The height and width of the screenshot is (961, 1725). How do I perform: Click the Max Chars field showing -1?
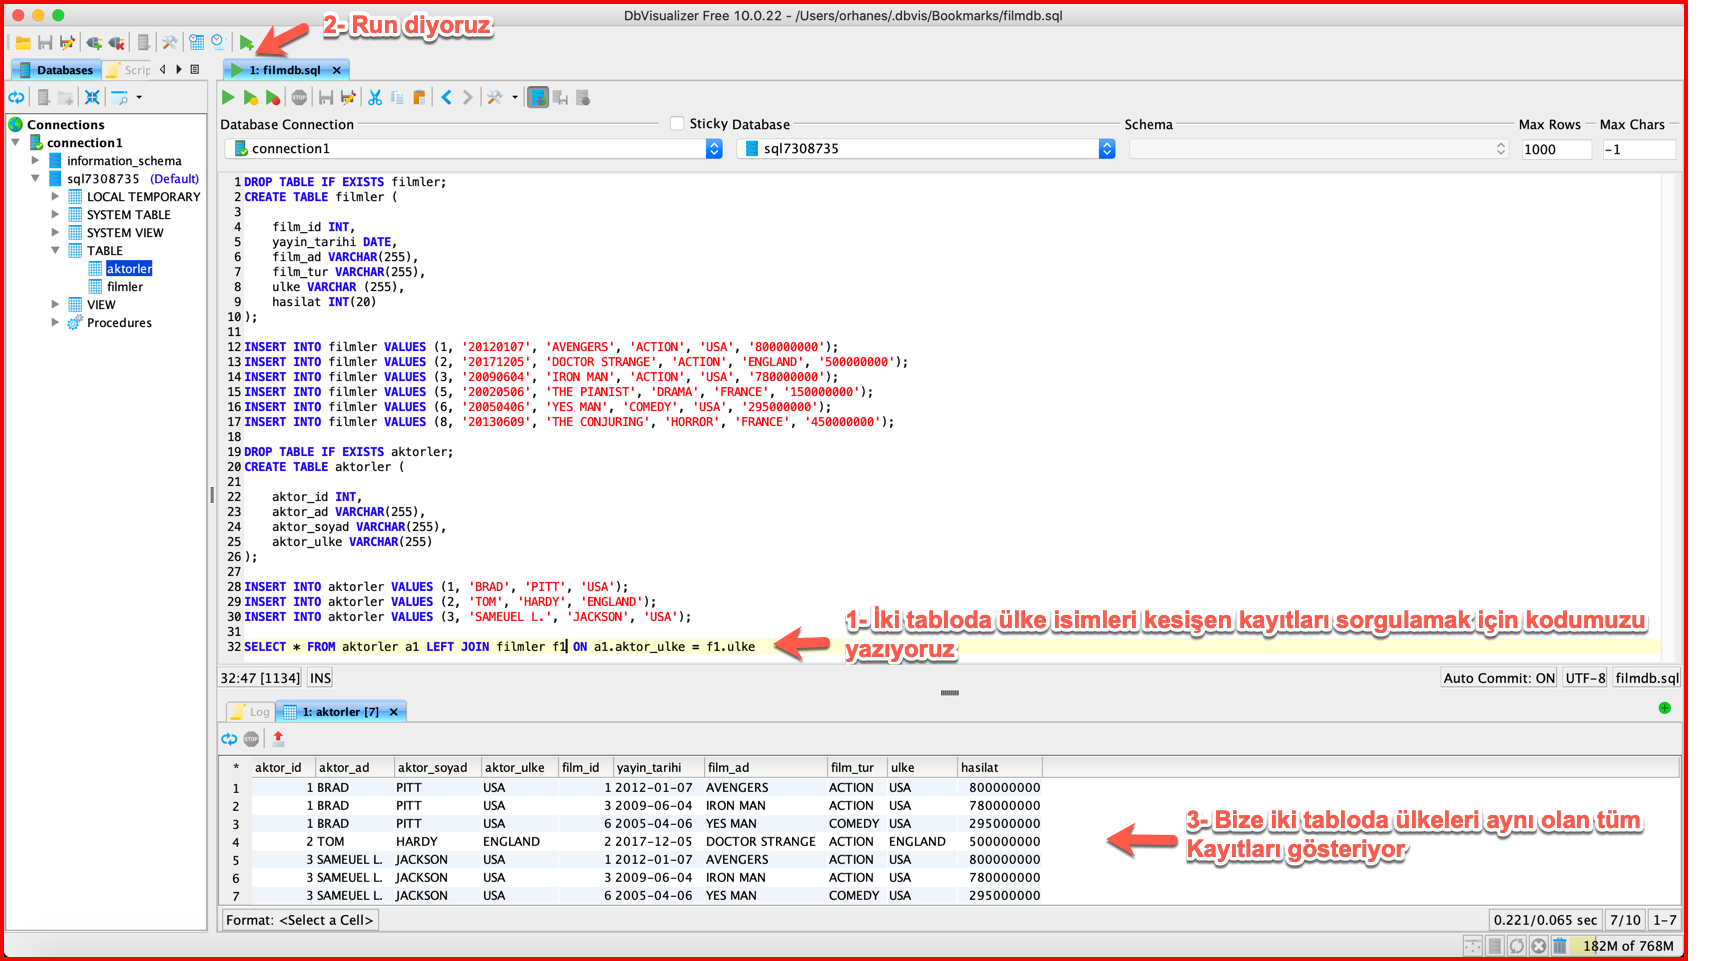click(x=1638, y=149)
